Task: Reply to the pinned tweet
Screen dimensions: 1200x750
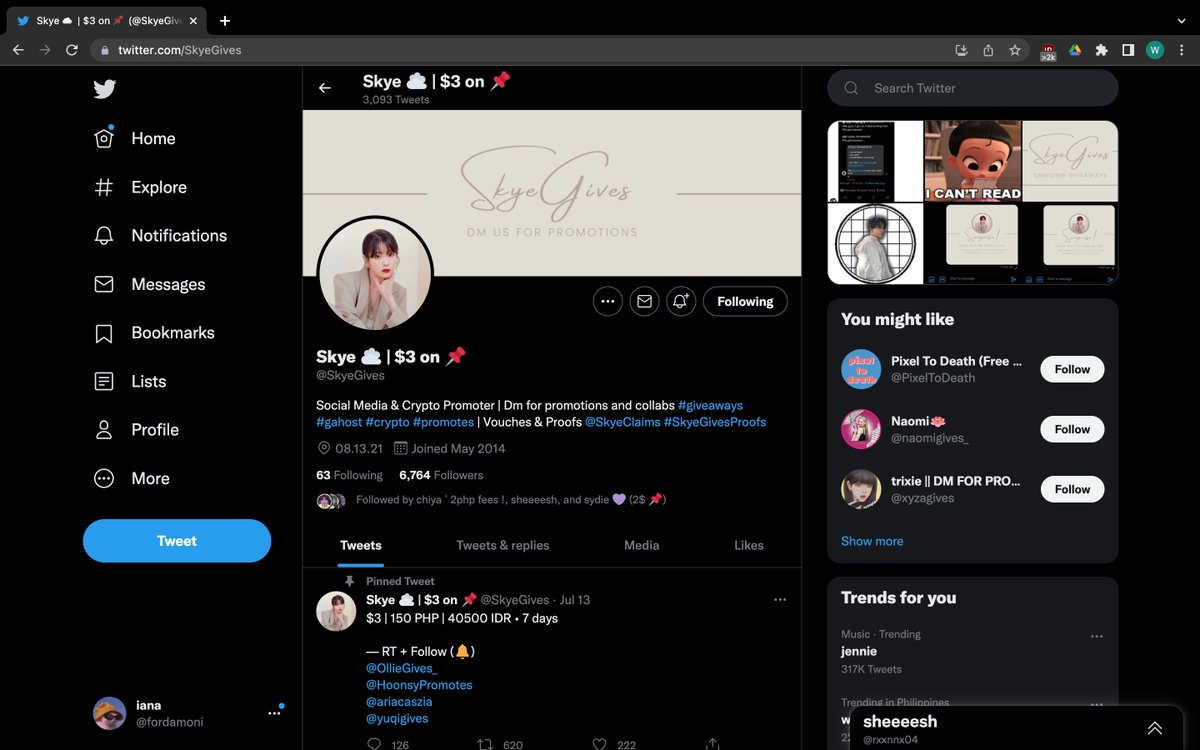Action: (x=375, y=744)
